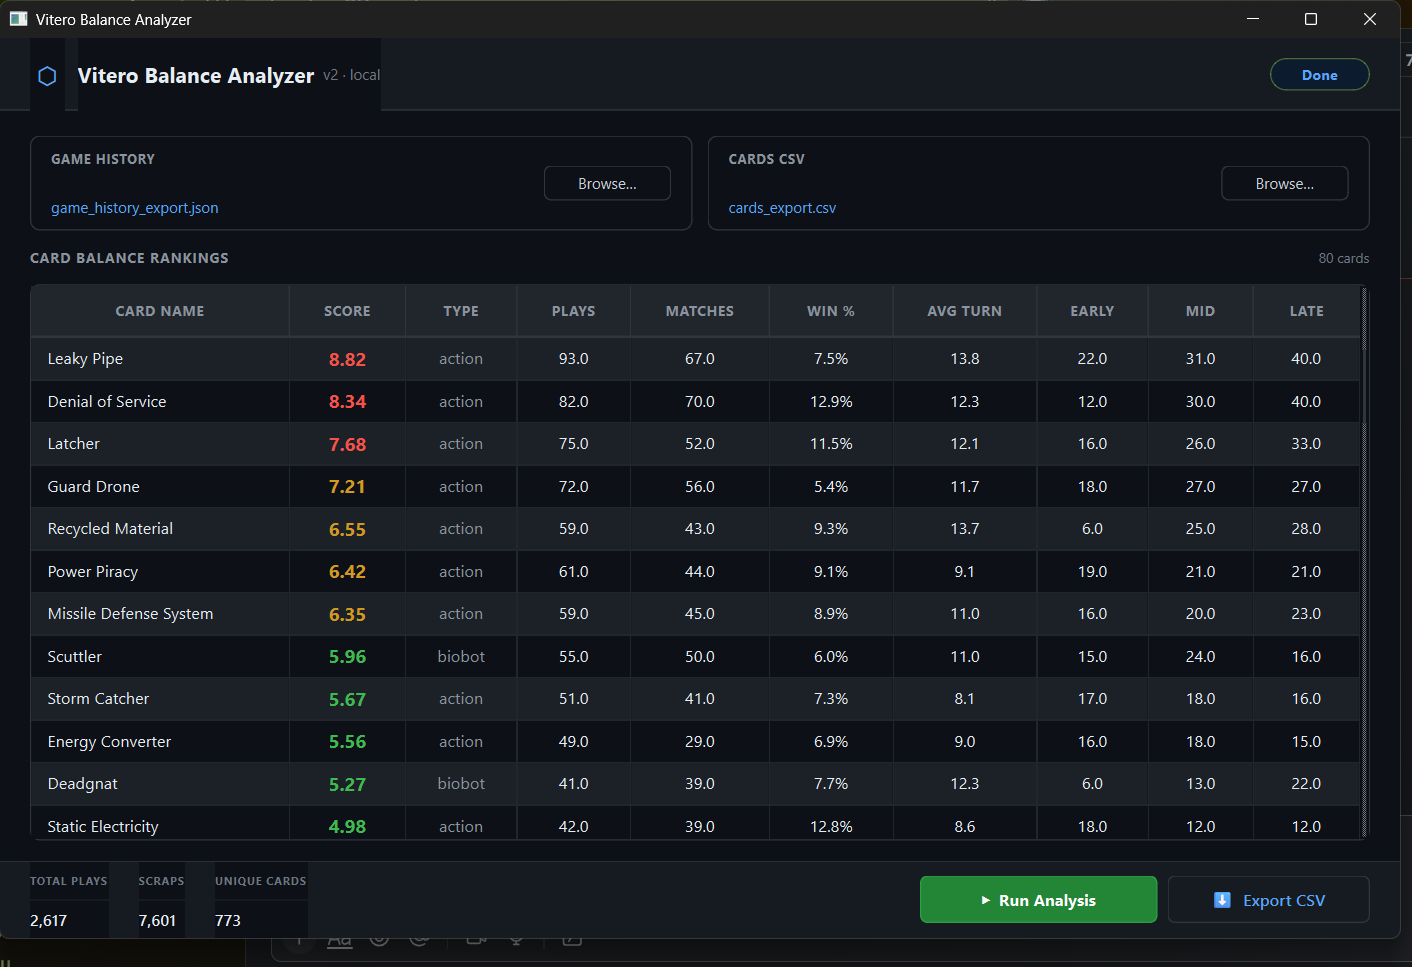This screenshot has height=967, width=1412.
Task: Select the Power Piracy card name
Action: tap(93, 571)
